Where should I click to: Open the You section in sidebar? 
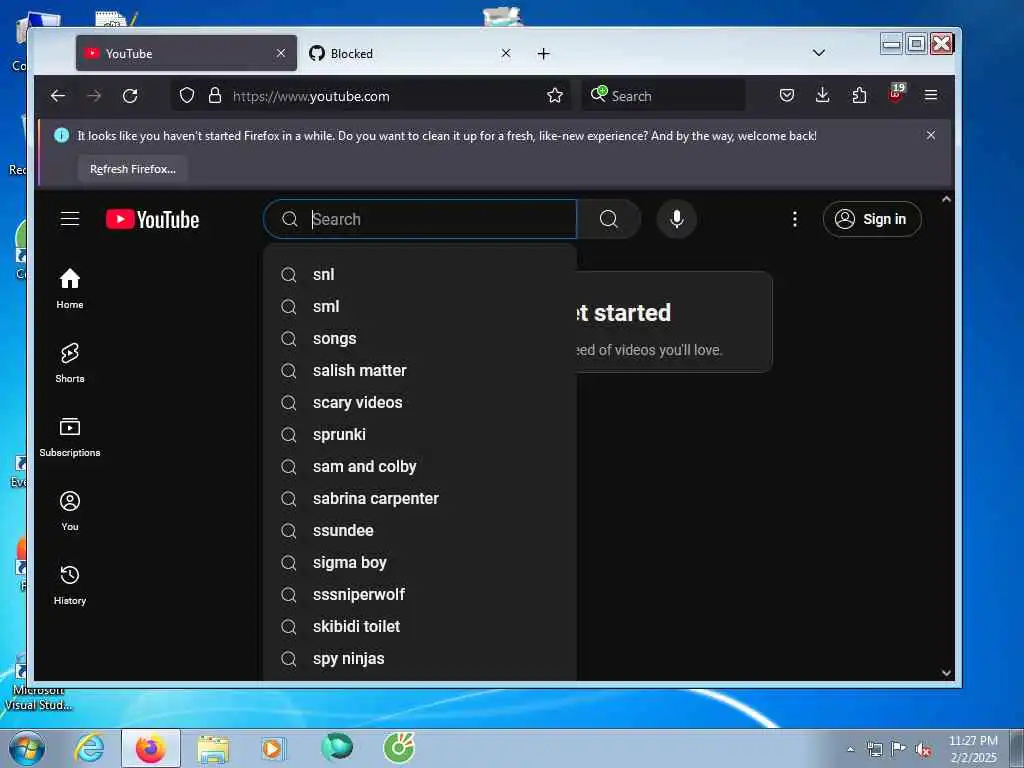[70, 511]
